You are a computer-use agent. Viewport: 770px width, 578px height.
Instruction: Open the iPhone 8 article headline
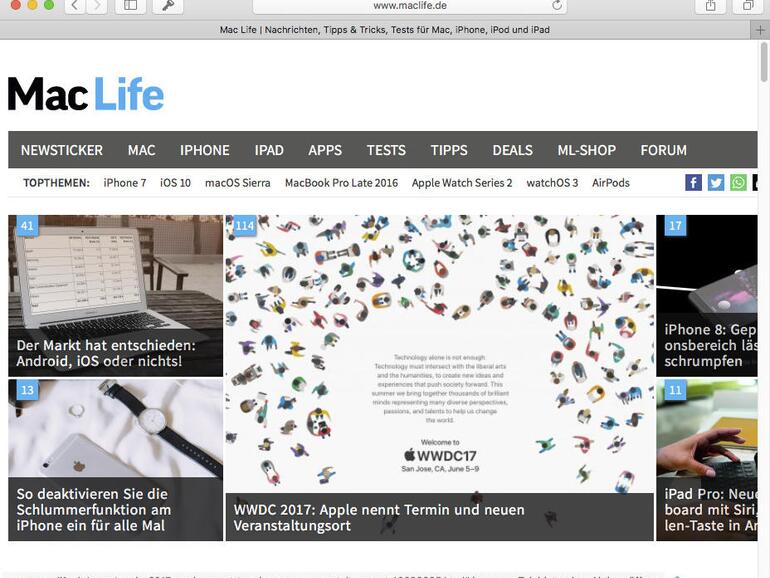711,345
